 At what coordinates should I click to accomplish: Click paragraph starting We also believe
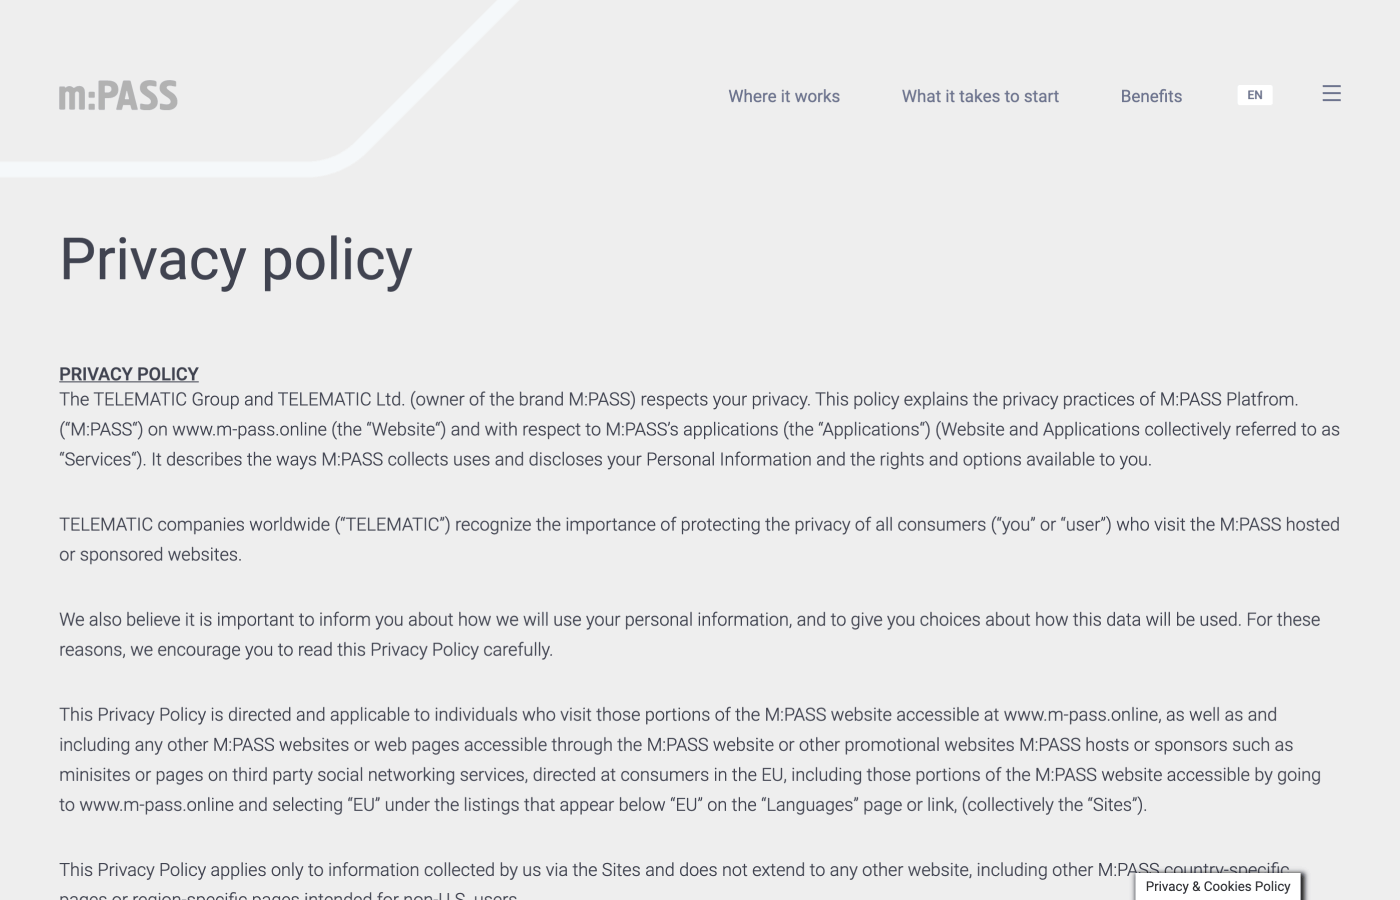pyautogui.click(x=689, y=634)
